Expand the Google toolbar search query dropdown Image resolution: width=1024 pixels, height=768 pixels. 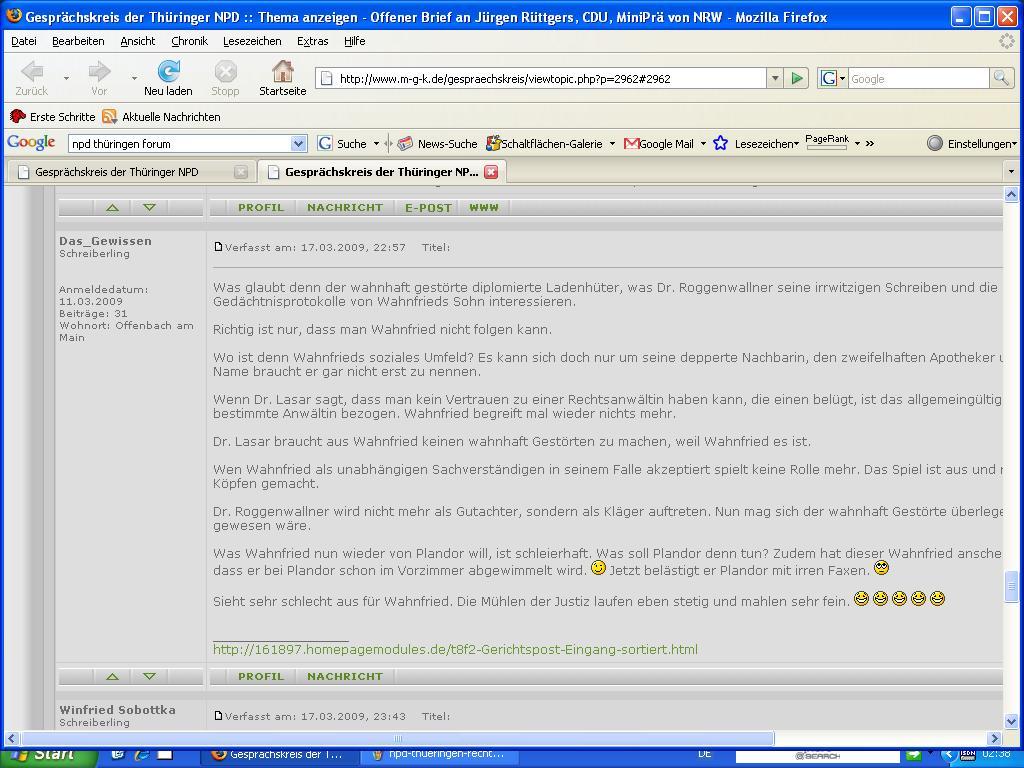(297, 144)
